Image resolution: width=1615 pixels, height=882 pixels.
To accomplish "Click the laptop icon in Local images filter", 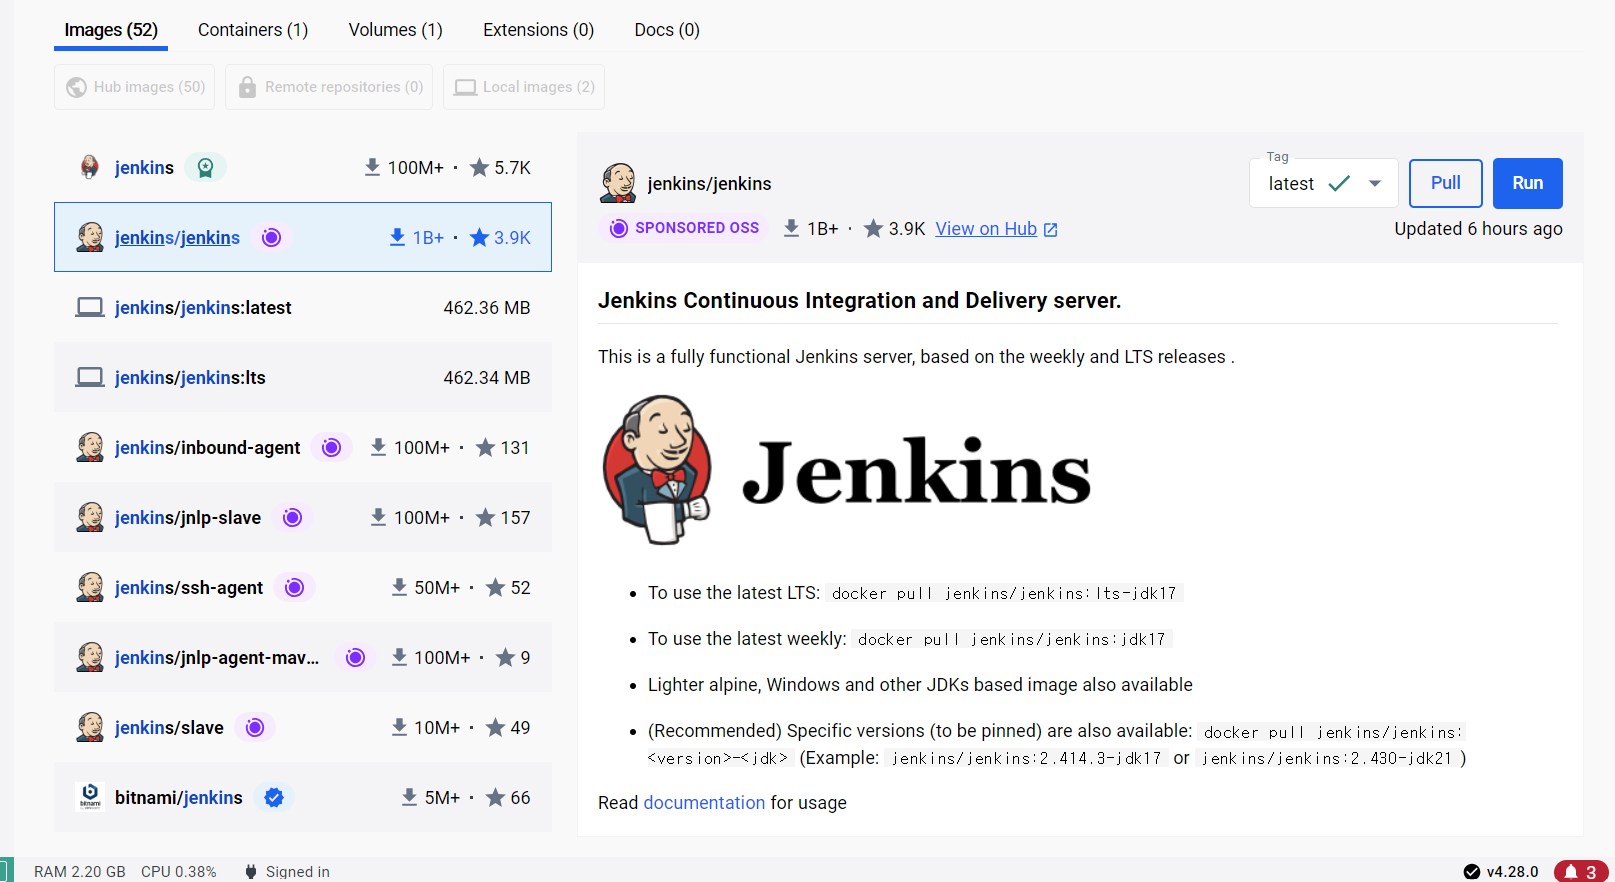I will 465,87.
